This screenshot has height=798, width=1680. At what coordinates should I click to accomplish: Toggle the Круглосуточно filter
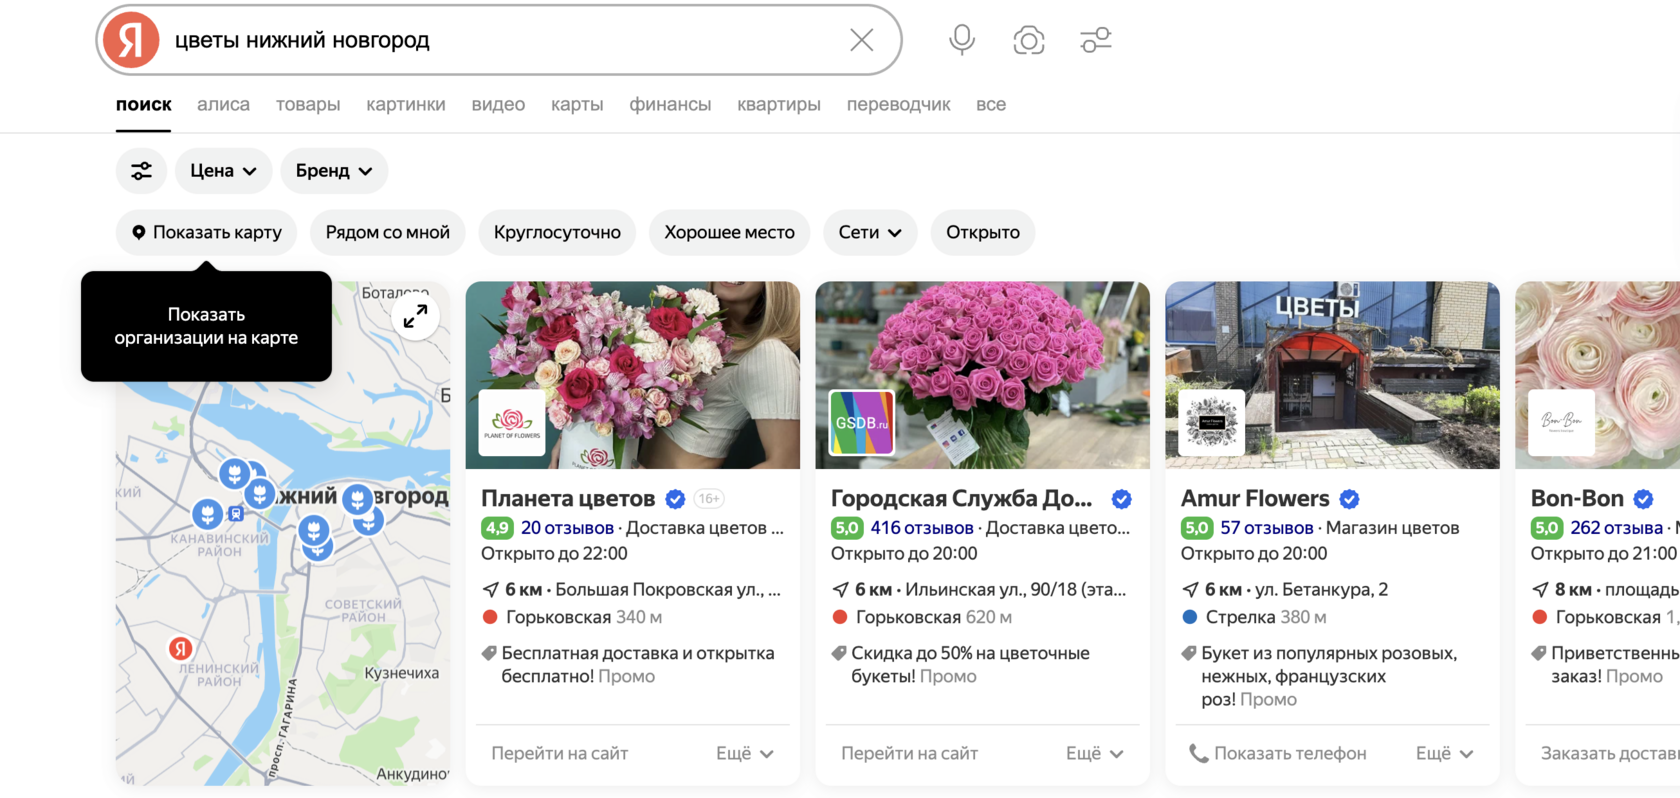(x=557, y=232)
